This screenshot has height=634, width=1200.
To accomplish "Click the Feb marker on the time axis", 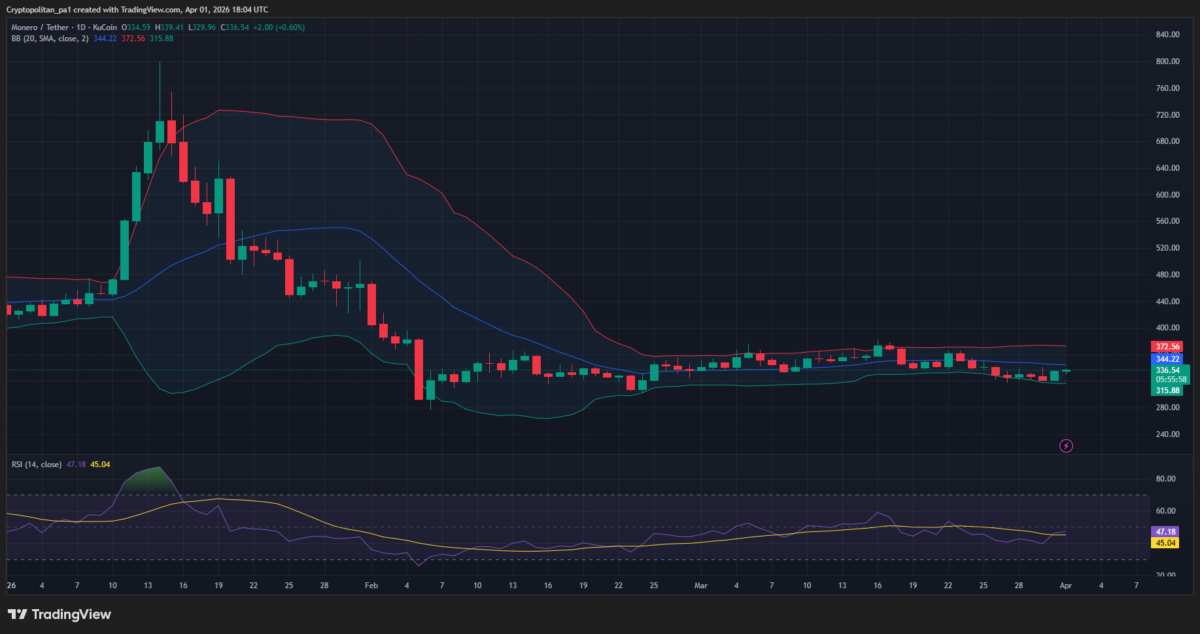I will pyautogui.click(x=371, y=586).
